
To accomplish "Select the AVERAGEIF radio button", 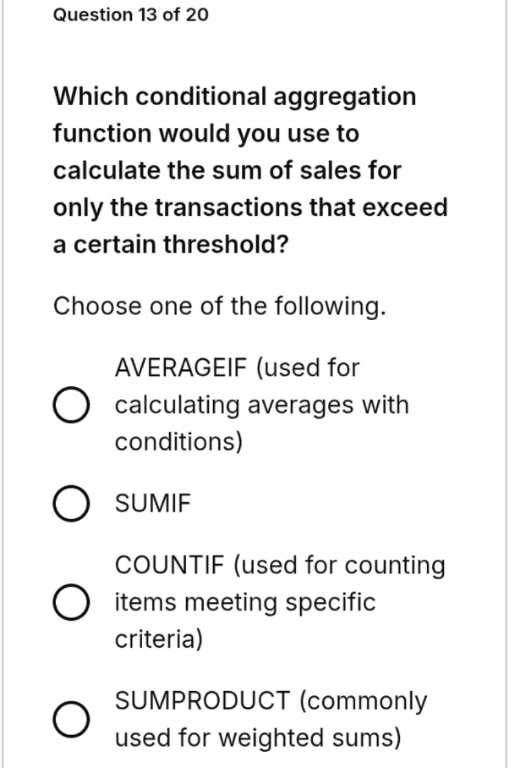I will (71, 405).
